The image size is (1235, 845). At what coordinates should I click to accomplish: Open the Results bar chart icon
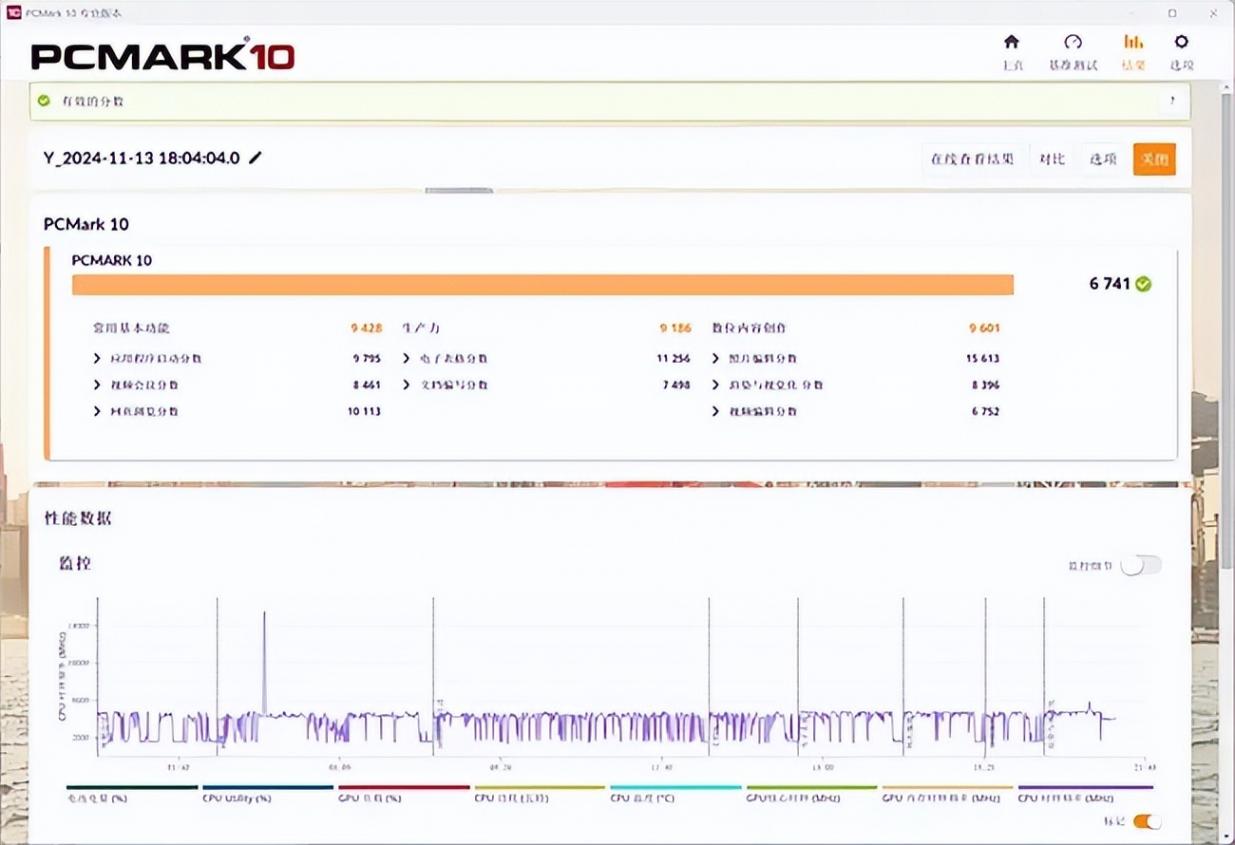click(x=1132, y=42)
